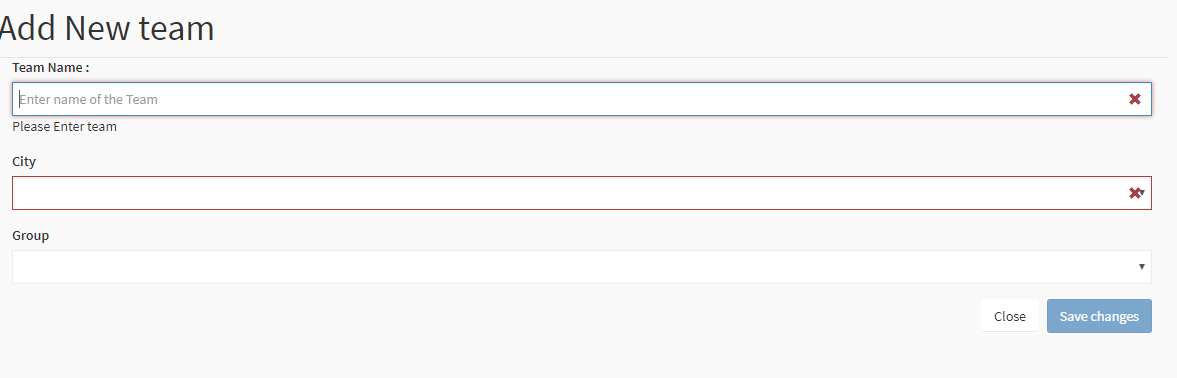Viewport: 1177px width, 378px height.
Task: Click the City field label
Action: coord(24,161)
